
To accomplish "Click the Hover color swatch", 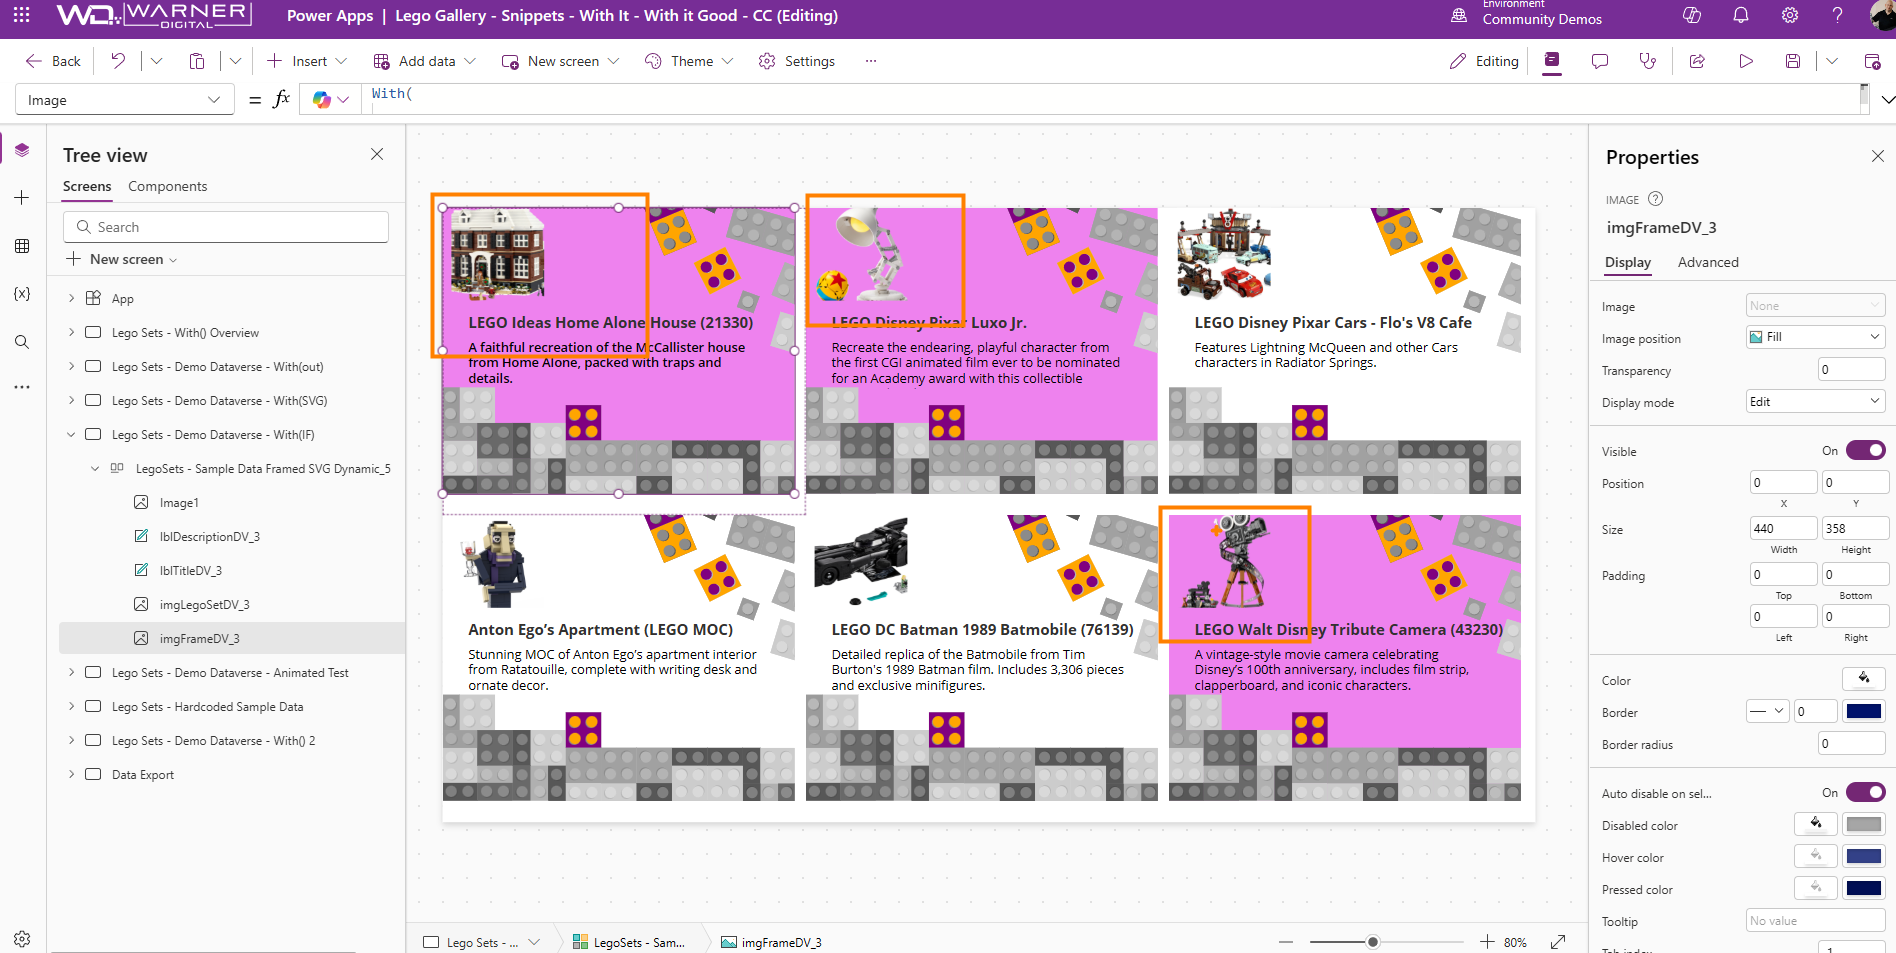I will tap(1864, 857).
